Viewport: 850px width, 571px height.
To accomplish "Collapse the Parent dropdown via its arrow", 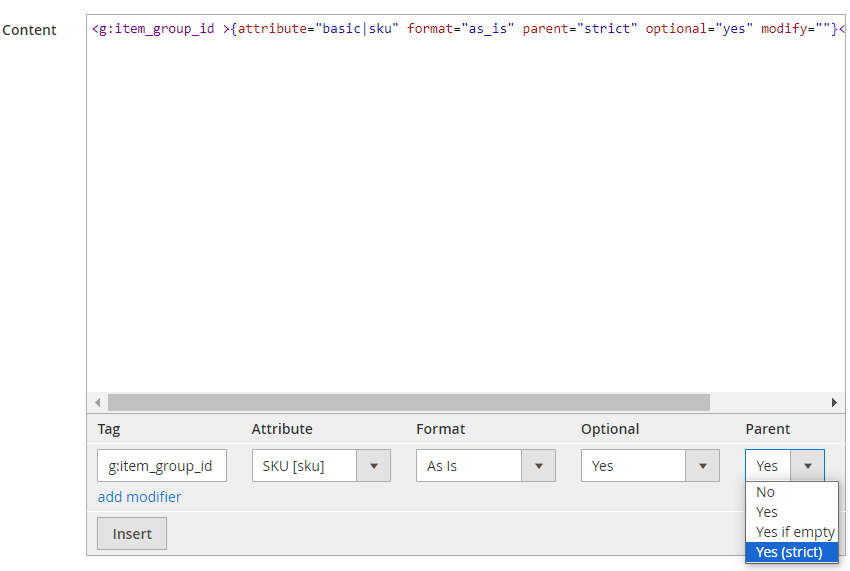I will click(x=808, y=466).
